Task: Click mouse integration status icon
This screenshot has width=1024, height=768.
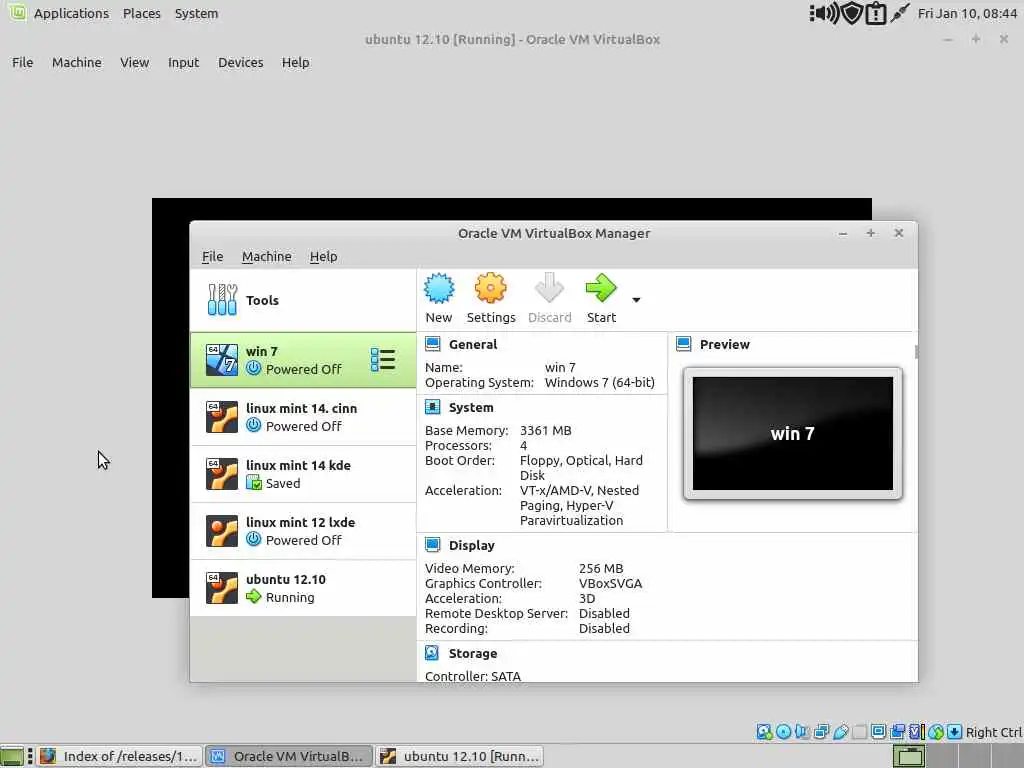Action: coord(936,732)
